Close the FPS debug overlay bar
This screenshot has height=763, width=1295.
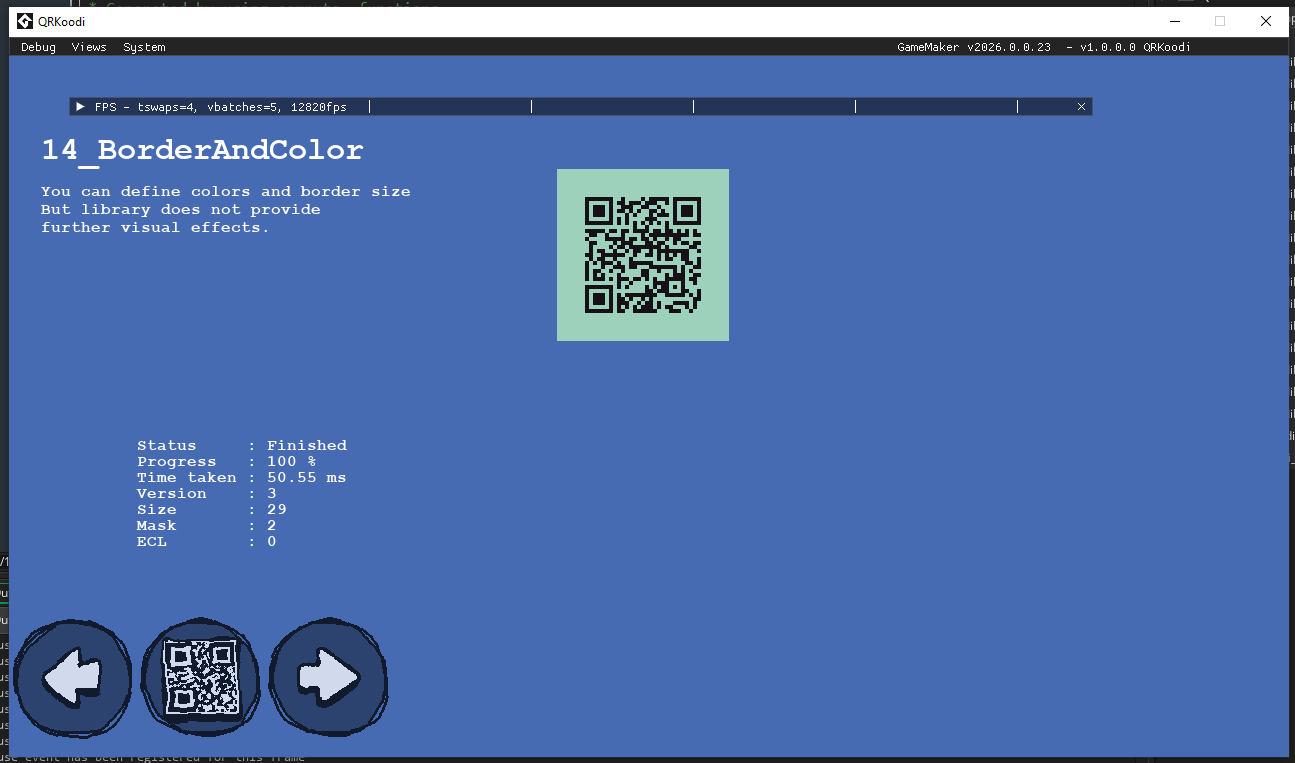pyautogui.click(x=1081, y=106)
